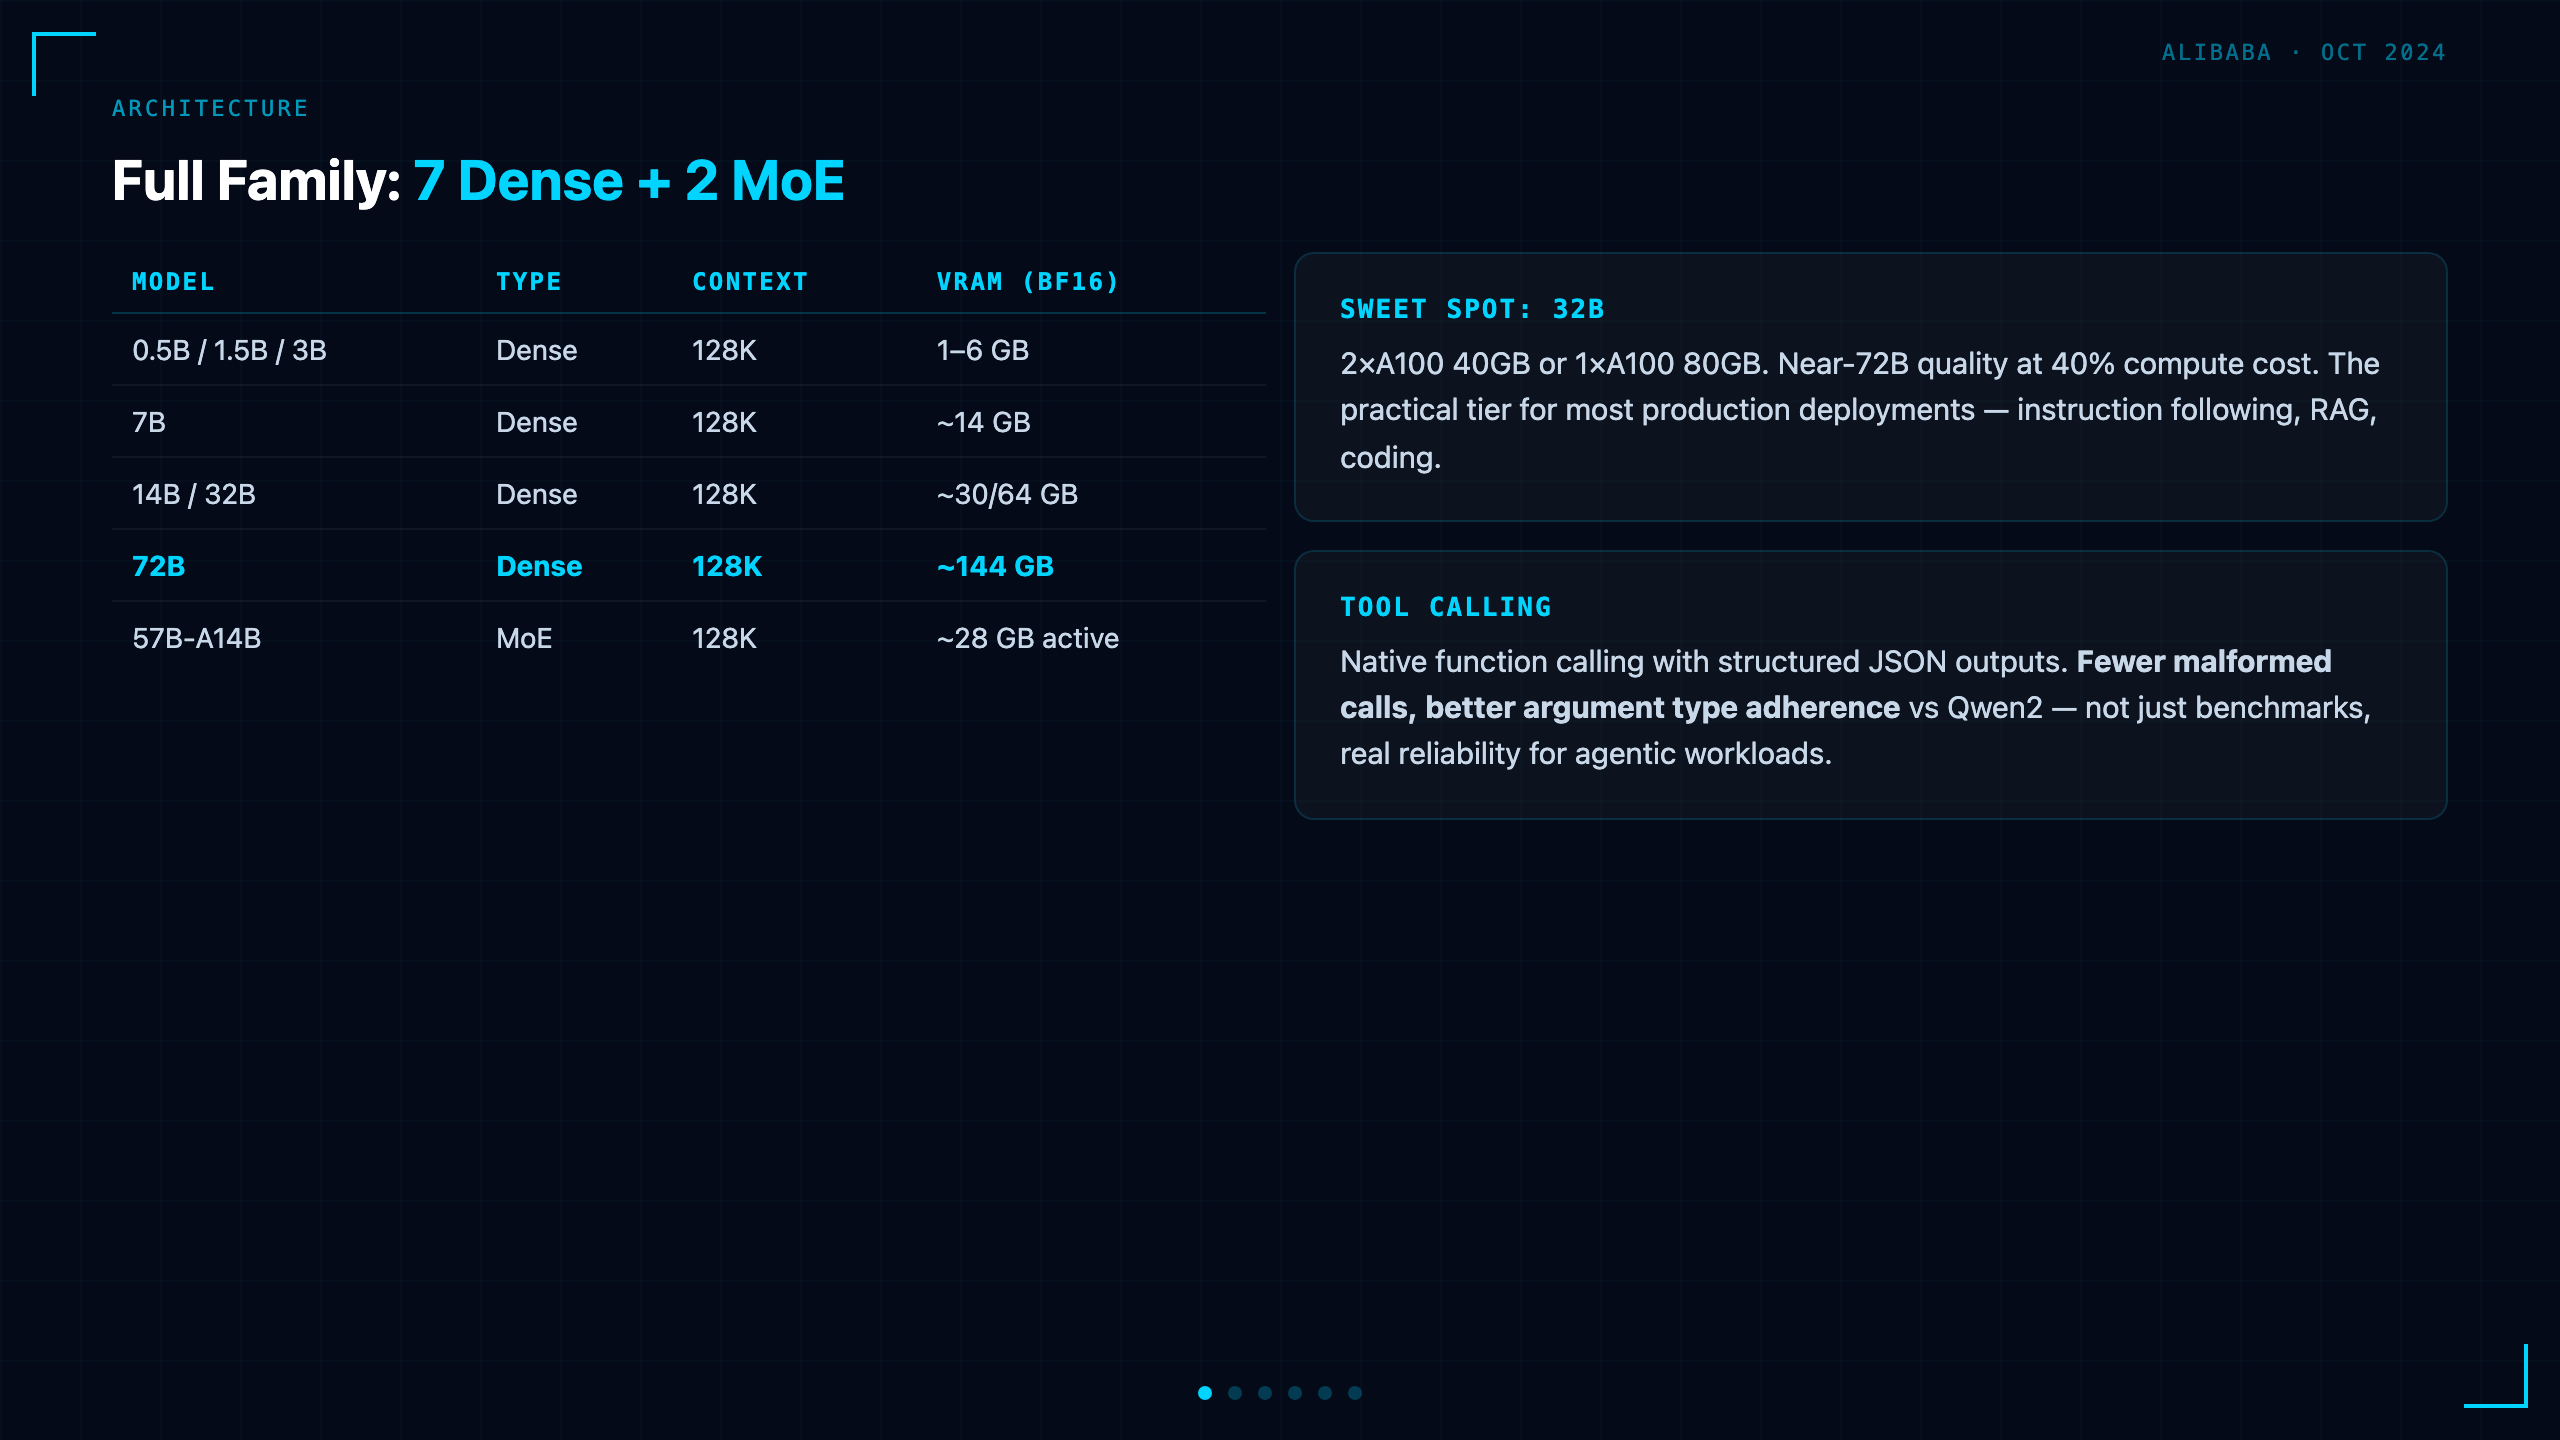The image size is (2560, 1440).
Task: Jump to the second slide pagination dot
Action: (x=1235, y=1393)
